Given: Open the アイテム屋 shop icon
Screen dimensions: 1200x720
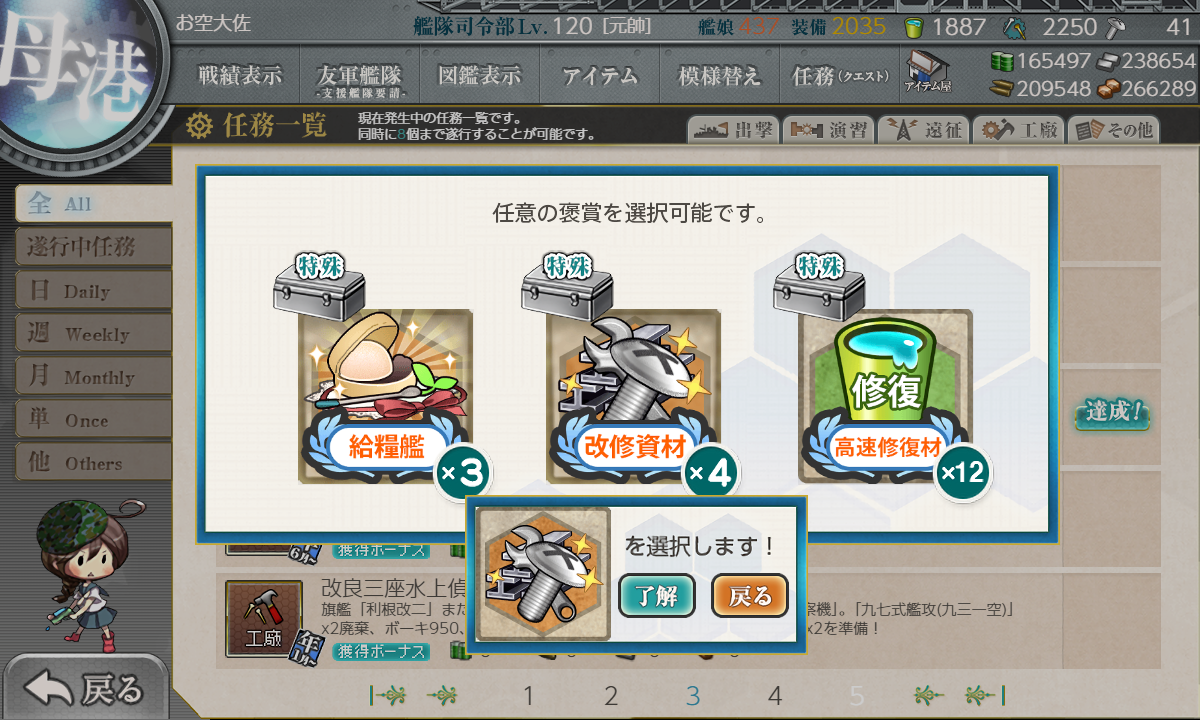Looking at the screenshot, I should pyautogui.click(x=928, y=72).
